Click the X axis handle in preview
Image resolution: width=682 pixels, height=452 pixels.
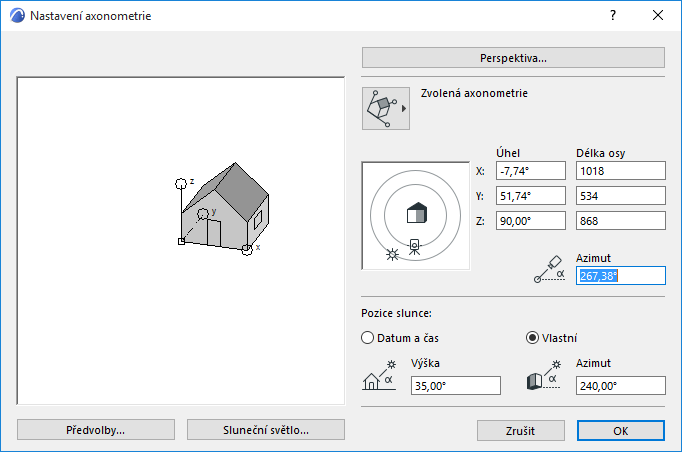coord(247,250)
